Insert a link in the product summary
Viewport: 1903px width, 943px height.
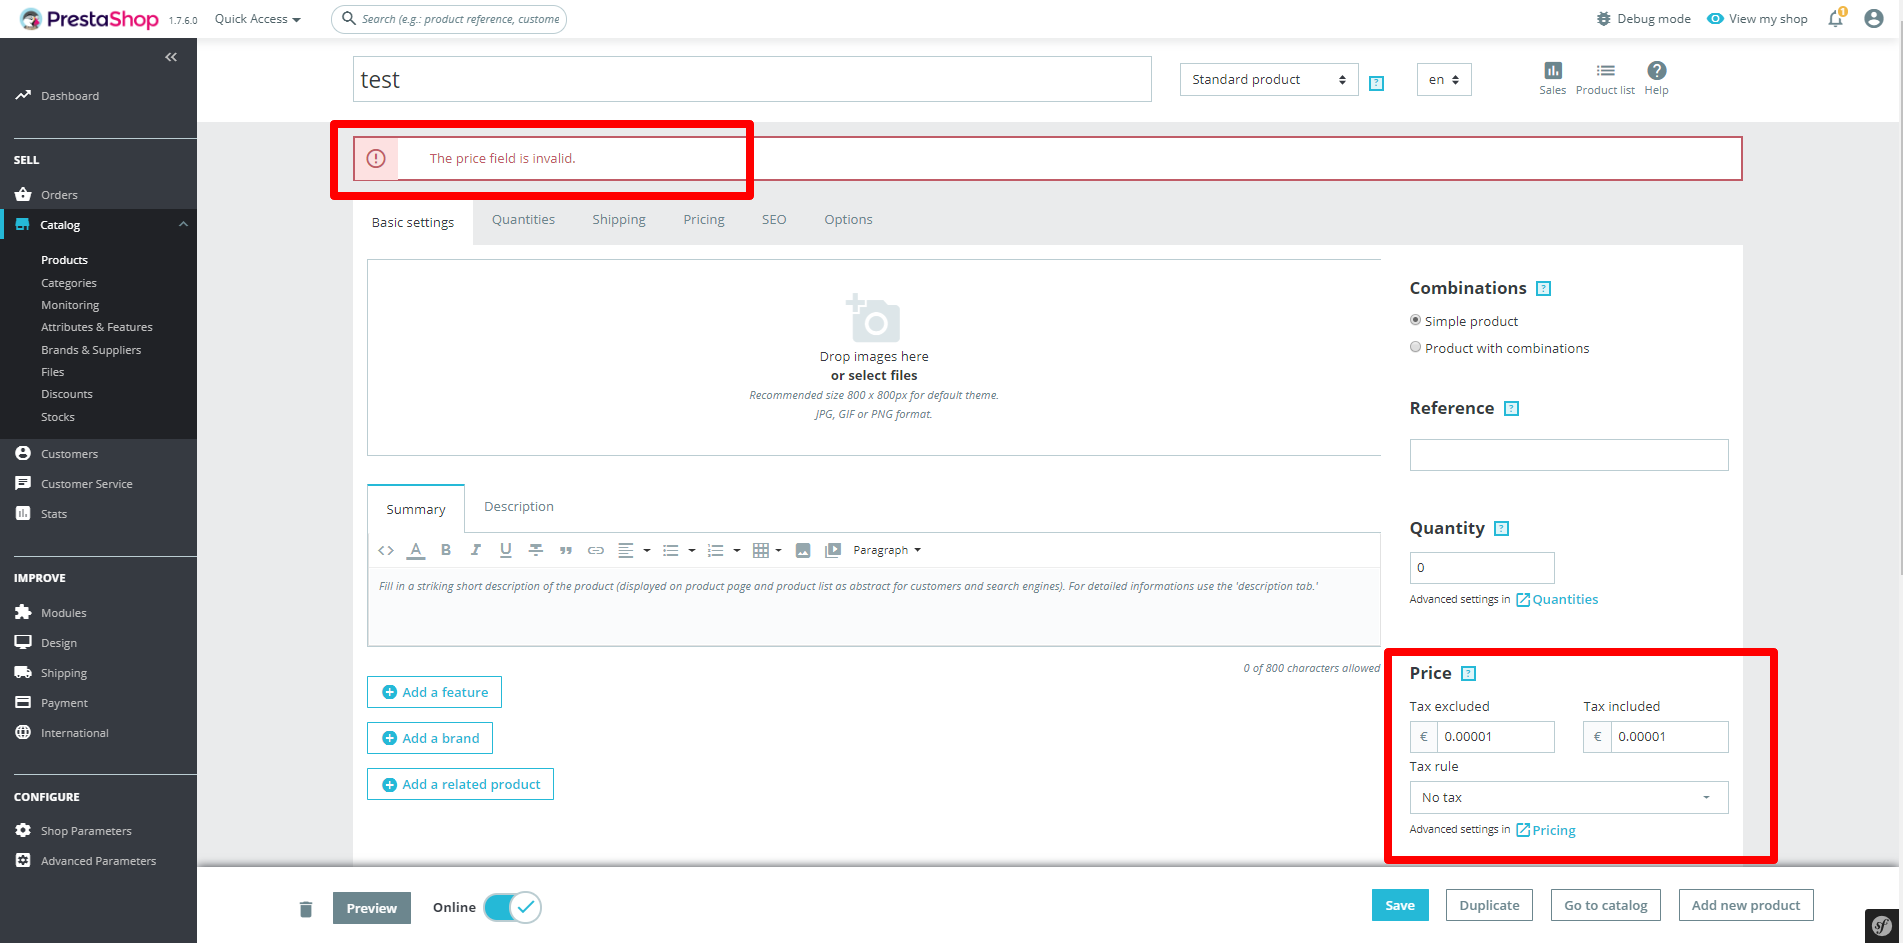(596, 549)
